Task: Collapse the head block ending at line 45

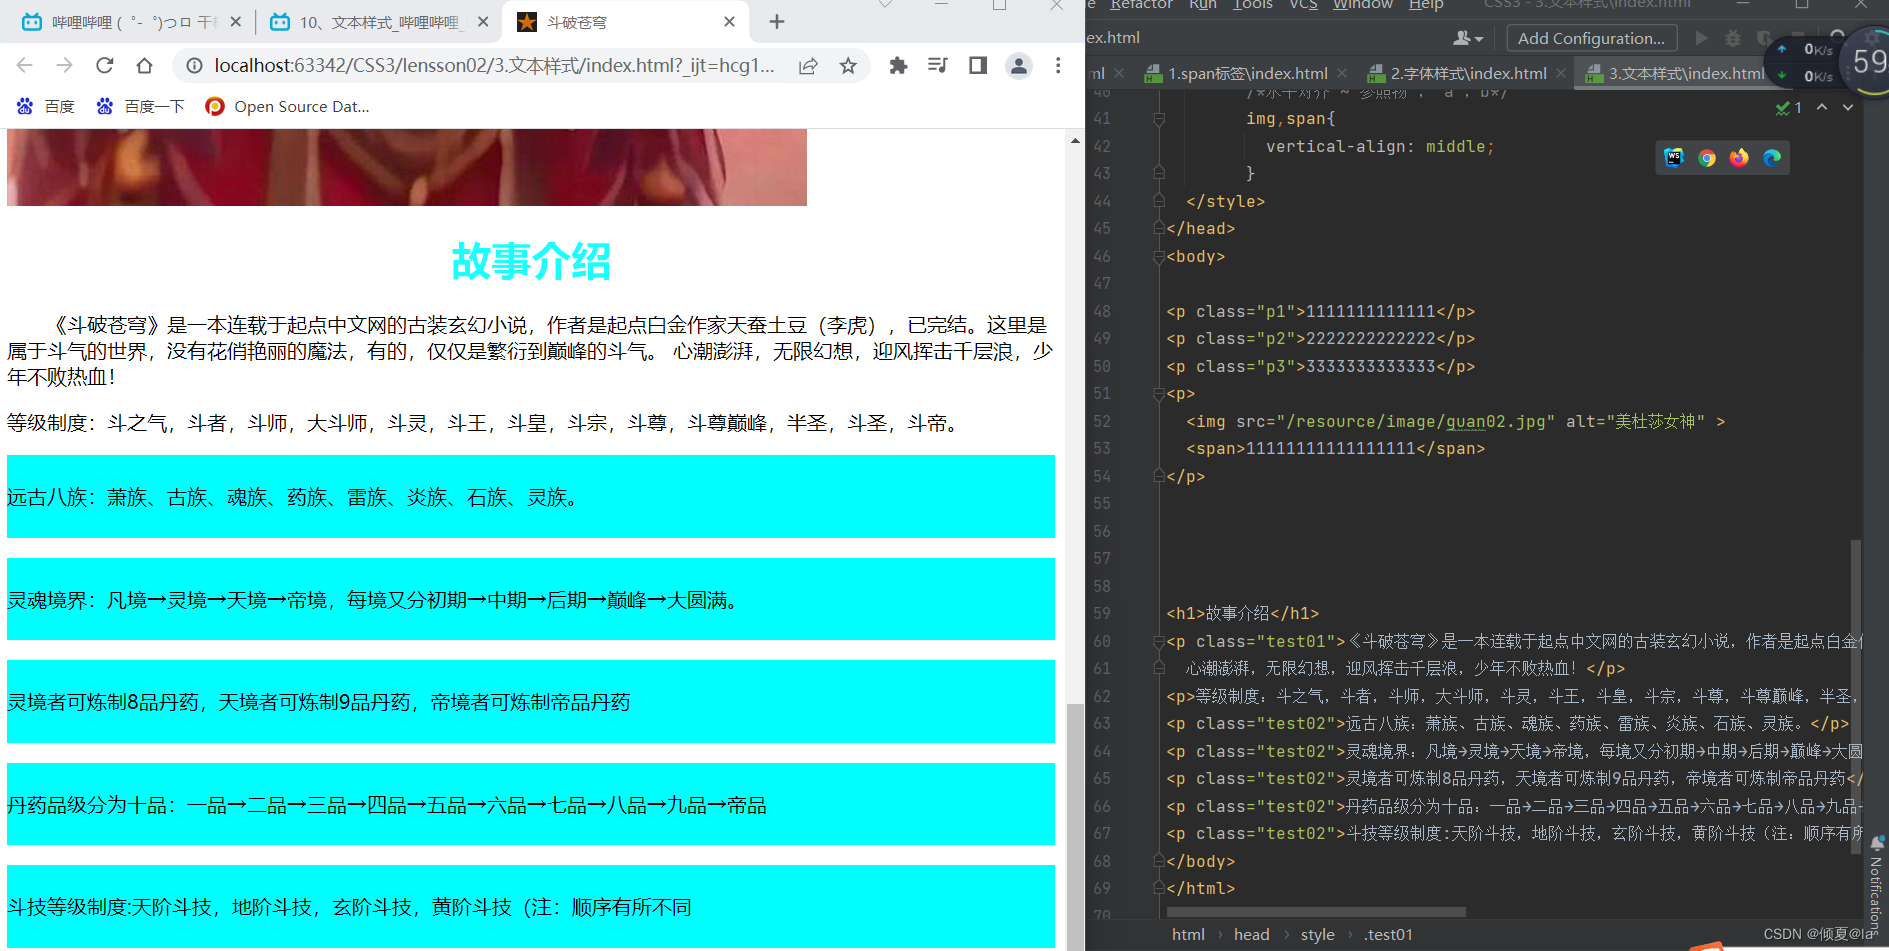Action: pyautogui.click(x=1159, y=229)
